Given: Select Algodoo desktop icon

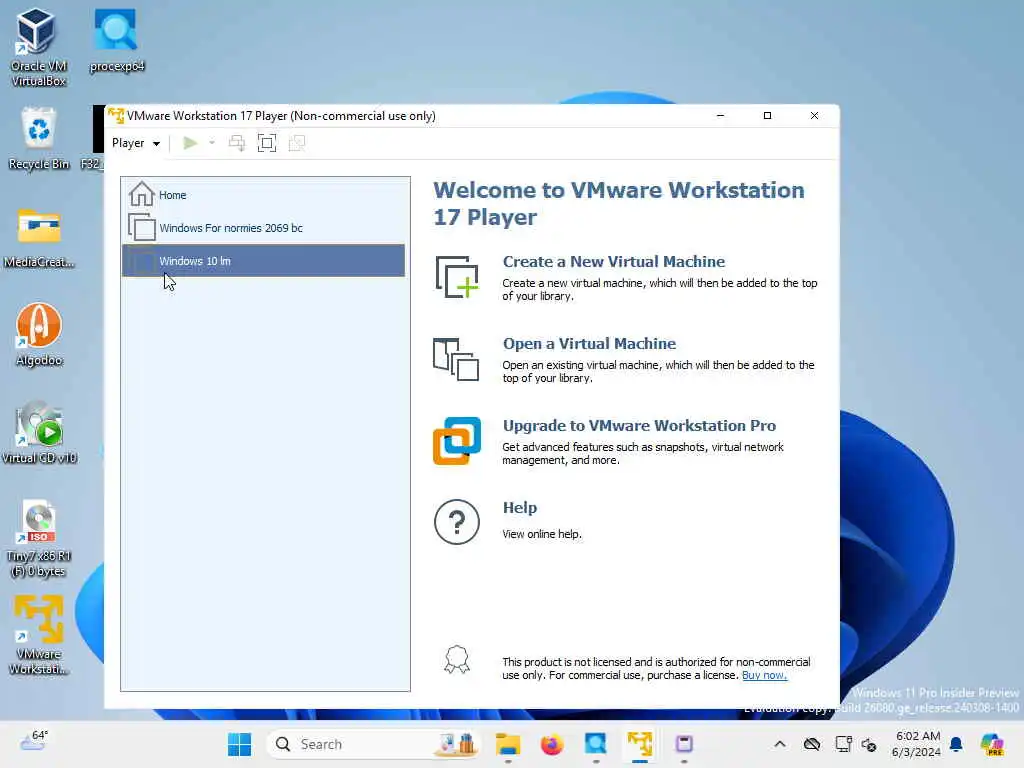Looking at the screenshot, I should (39, 335).
